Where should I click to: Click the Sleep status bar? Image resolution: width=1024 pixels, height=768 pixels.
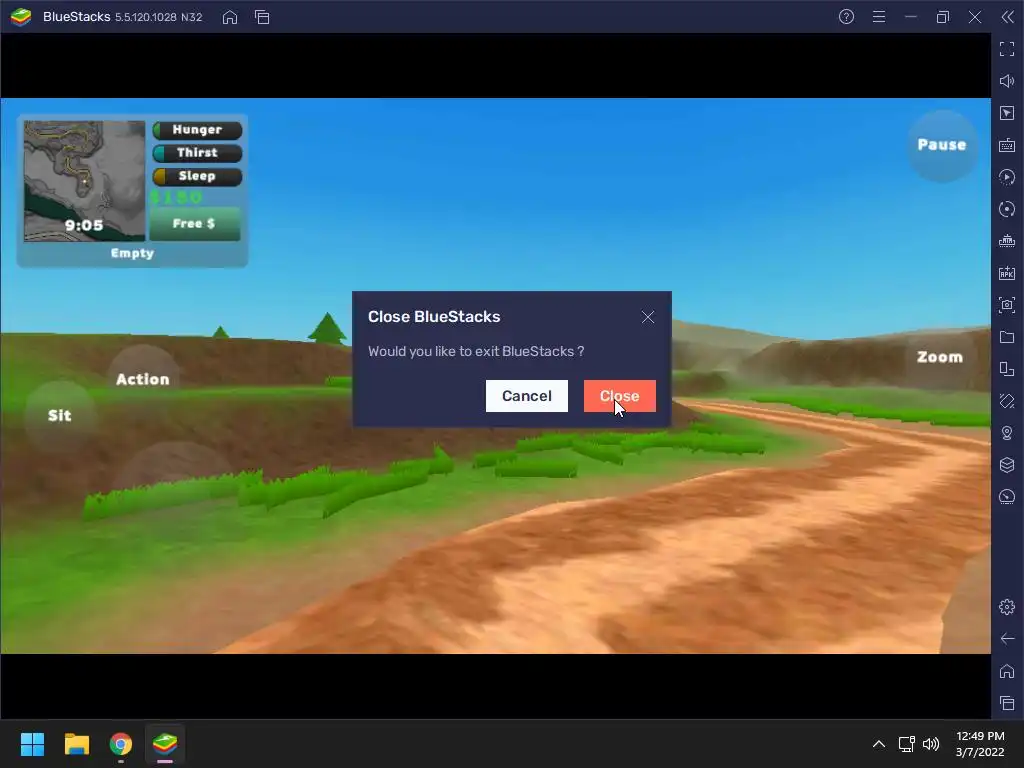pos(197,176)
